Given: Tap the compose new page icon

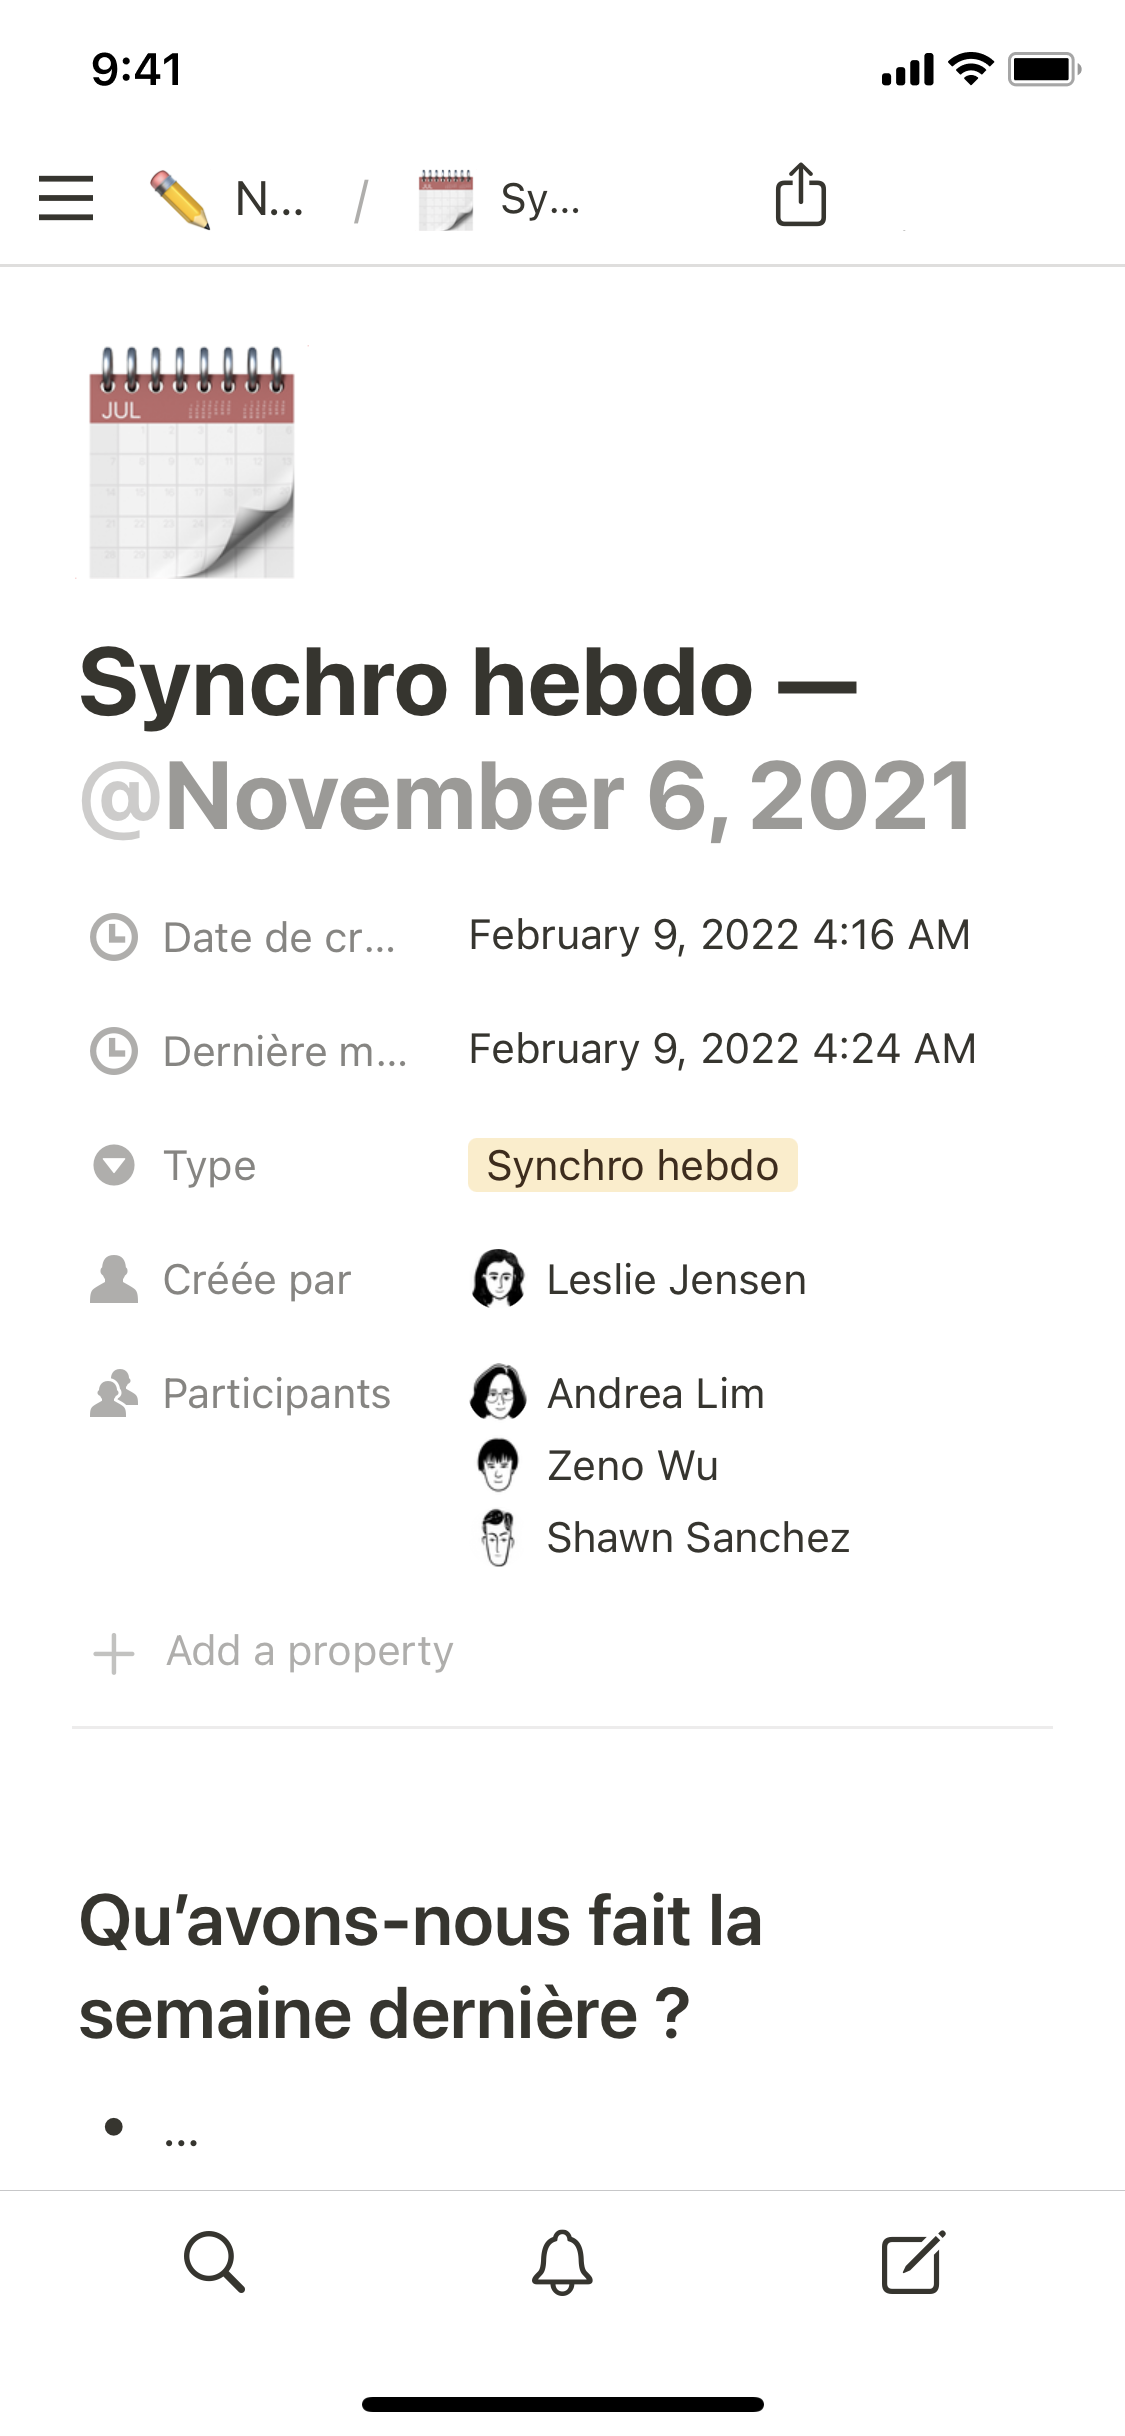Looking at the screenshot, I should [912, 2261].
